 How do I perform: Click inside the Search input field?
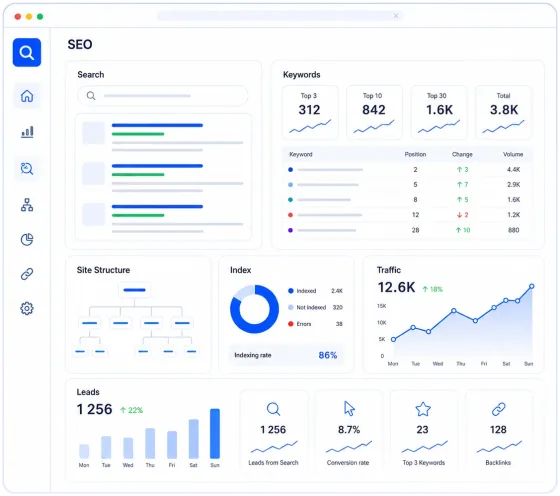click(163, 96)
